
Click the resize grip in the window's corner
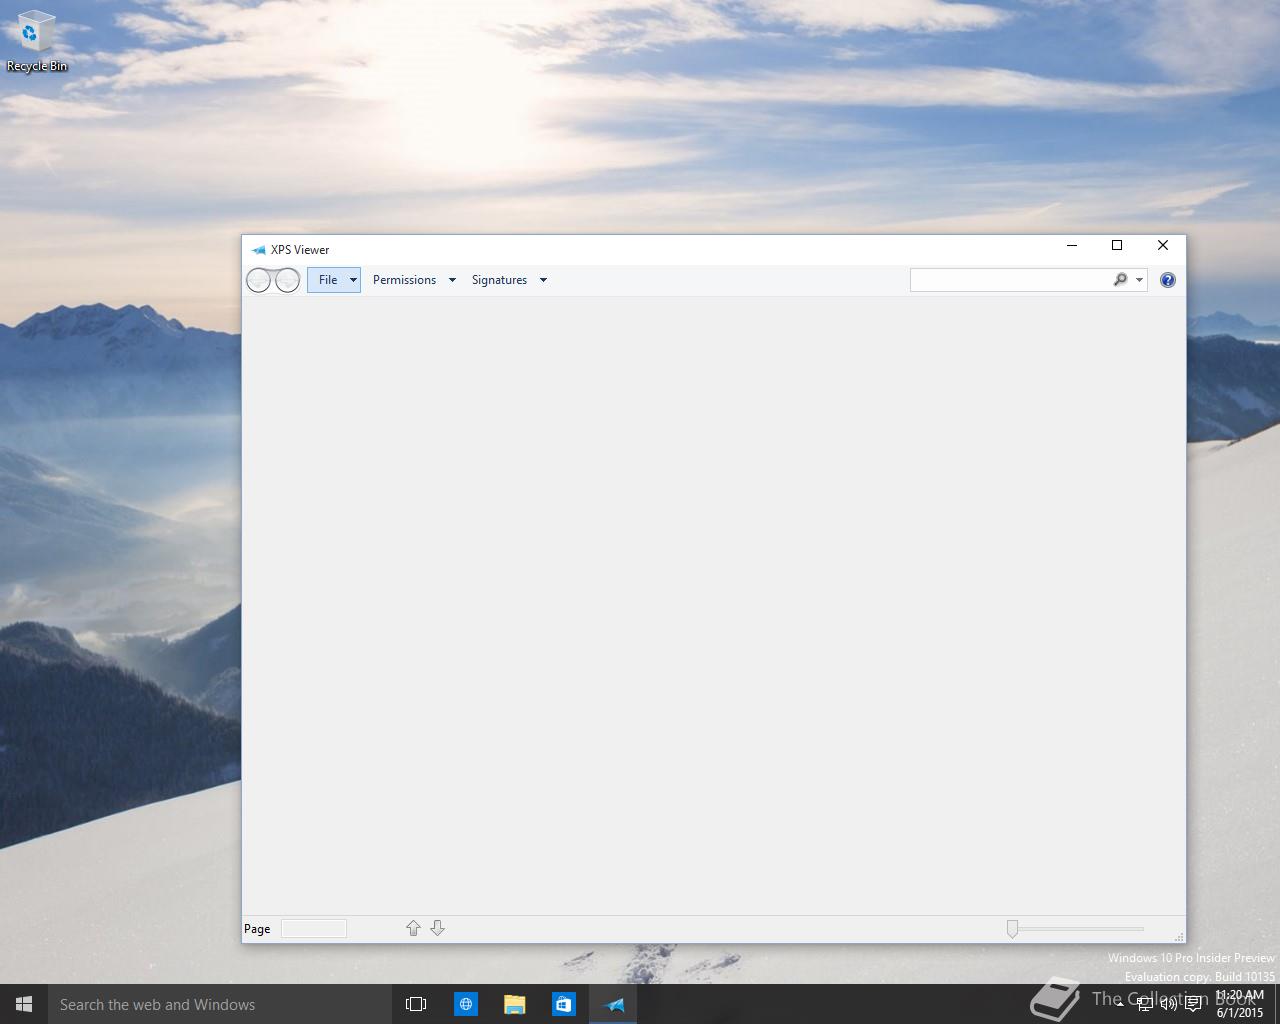pos(1179,936)
